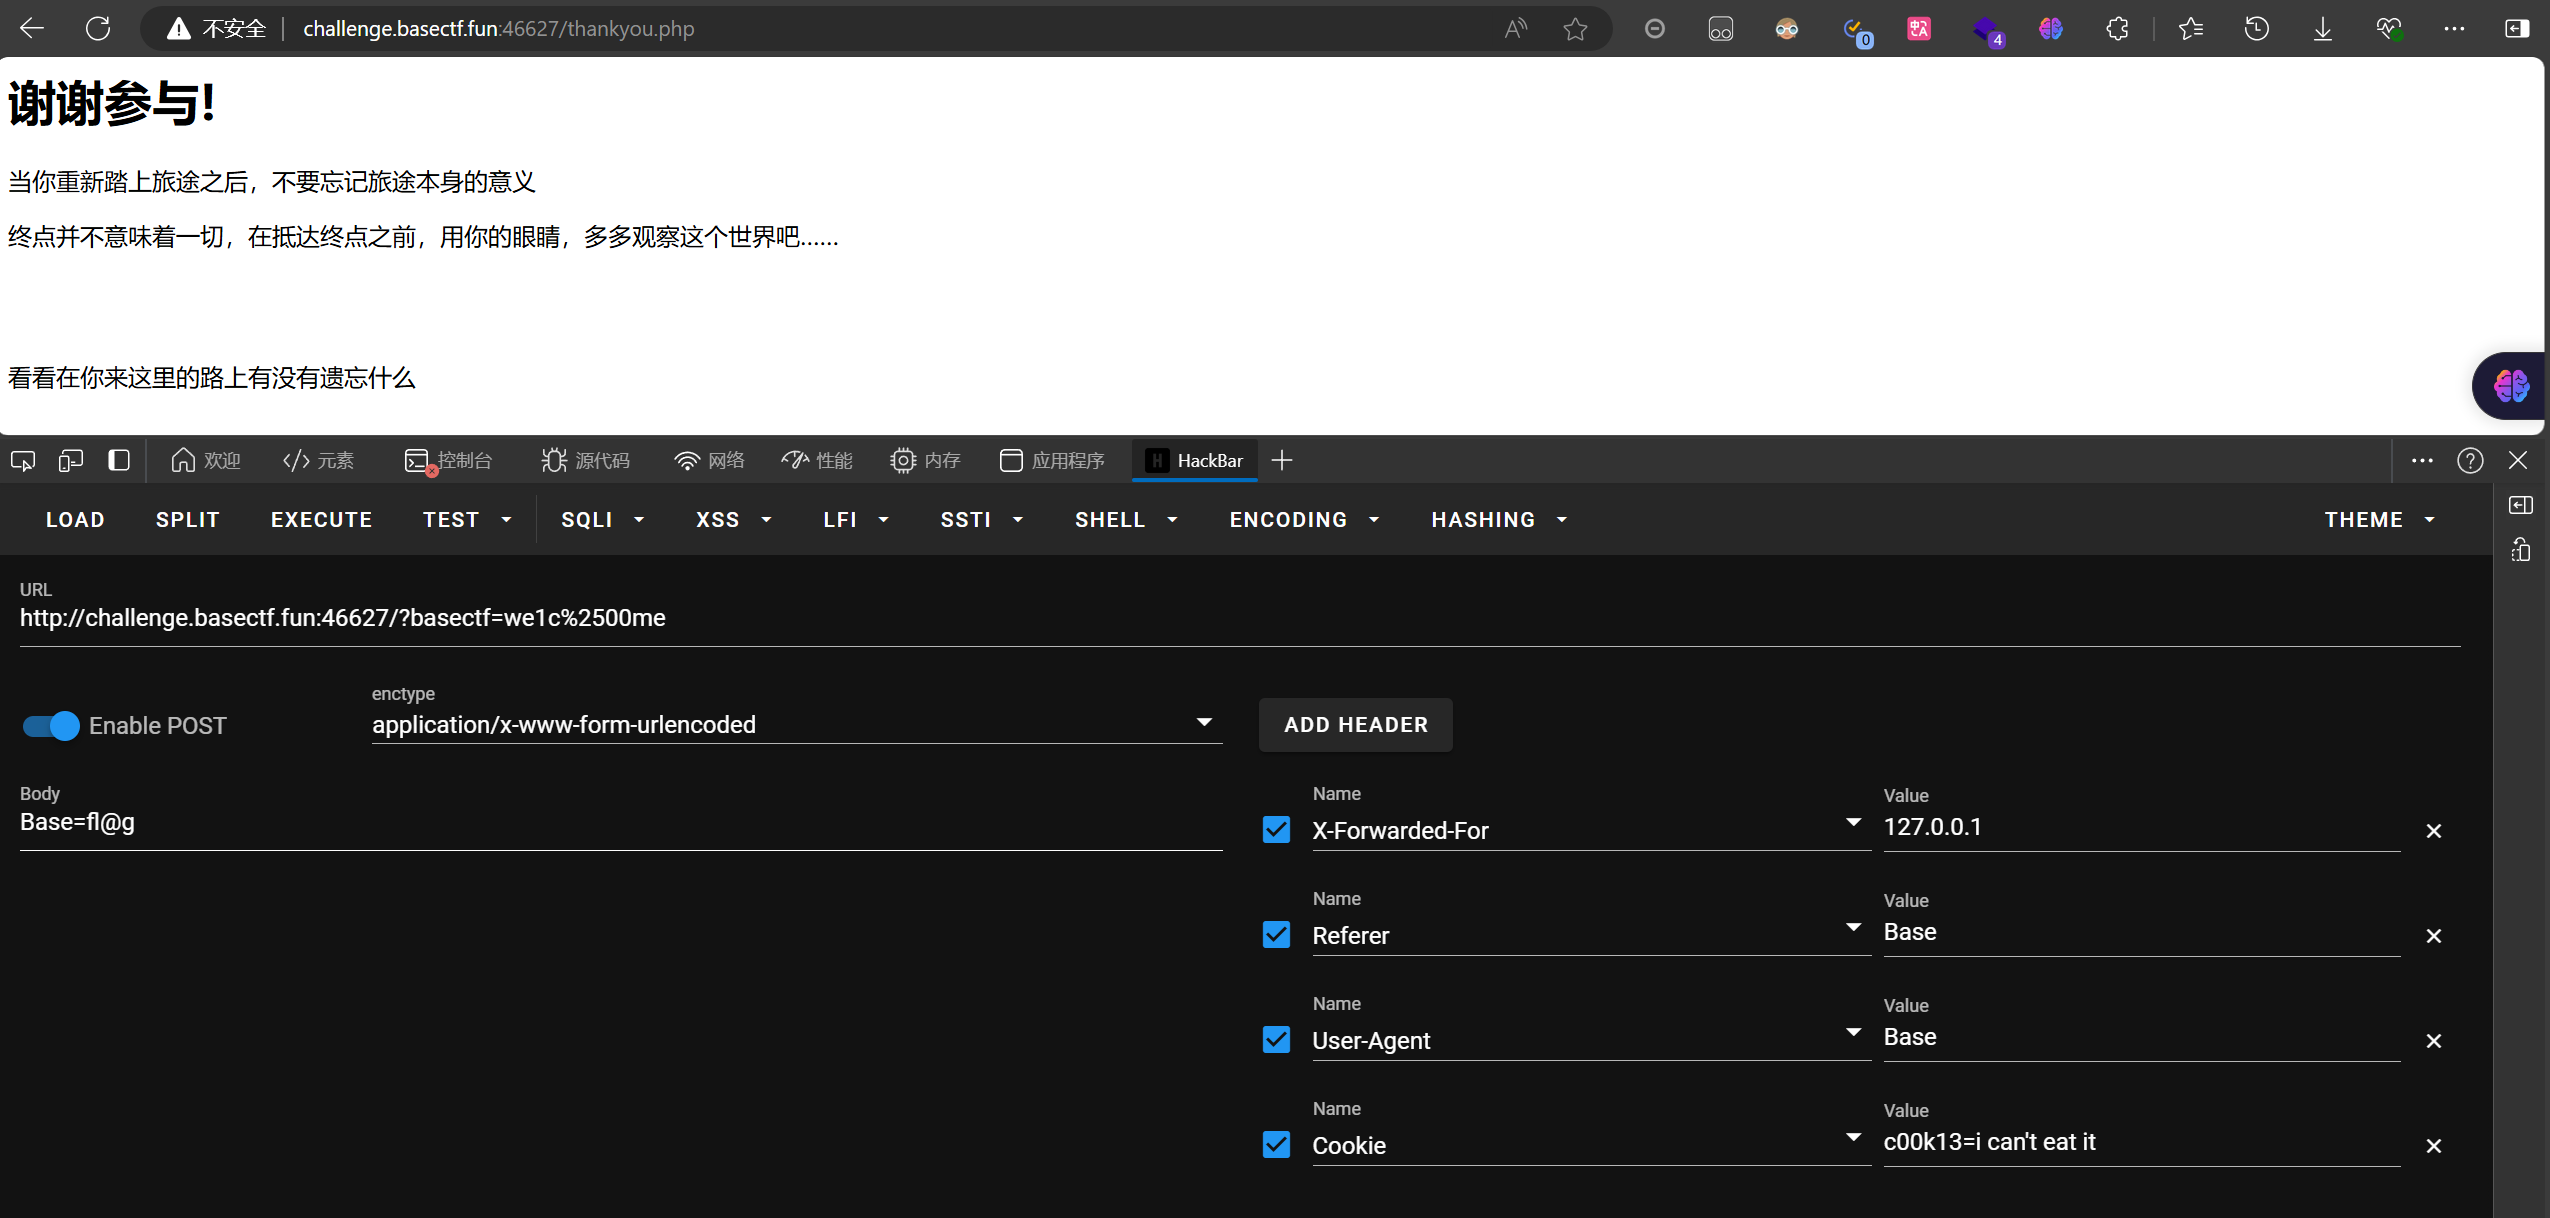Switch to the 内存 memory tab
This screenshot has width=2550, height=1218.
coord(925,460)
